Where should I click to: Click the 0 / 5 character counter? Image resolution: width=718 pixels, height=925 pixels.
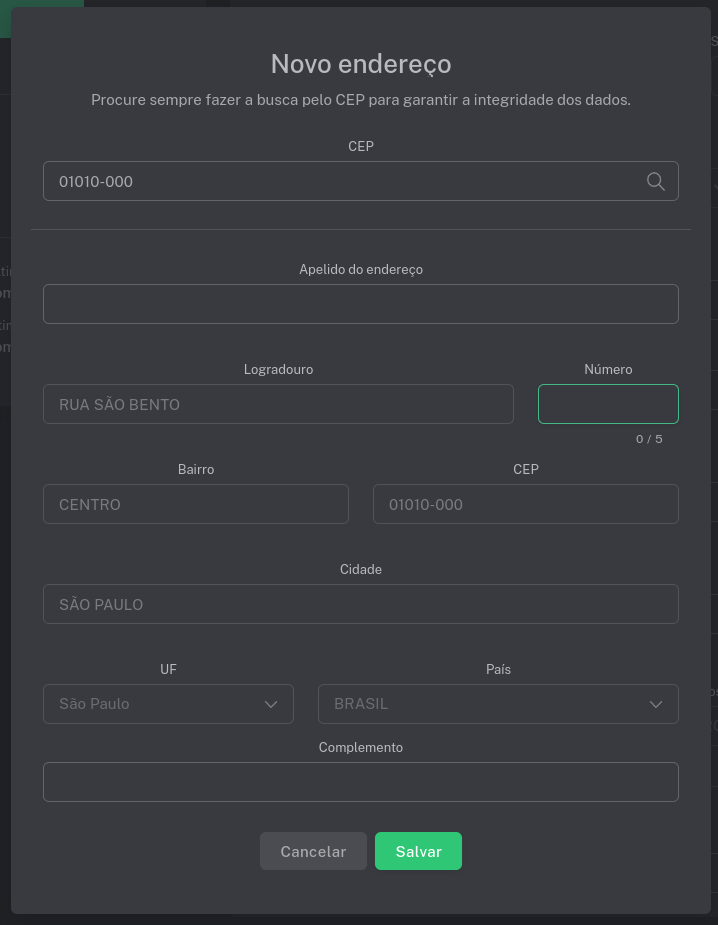(x=649, y=439)
